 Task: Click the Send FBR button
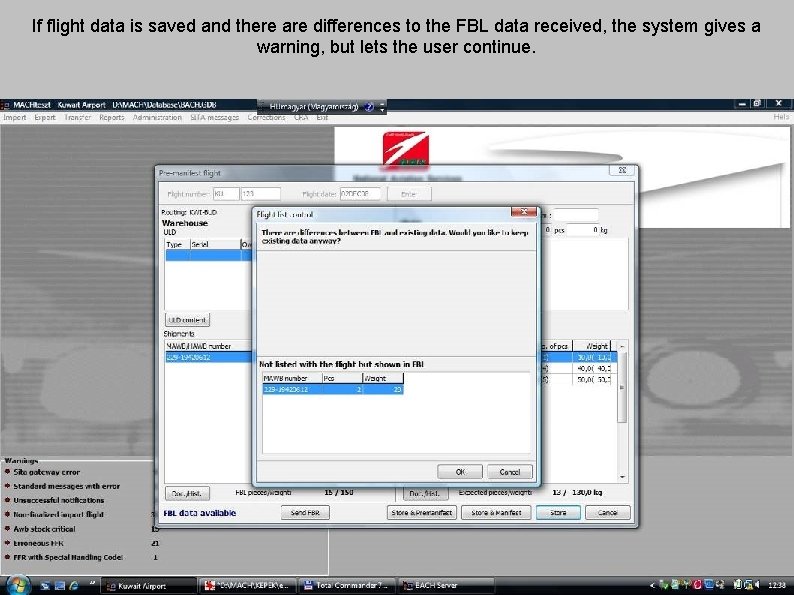[x=305, y=512]
